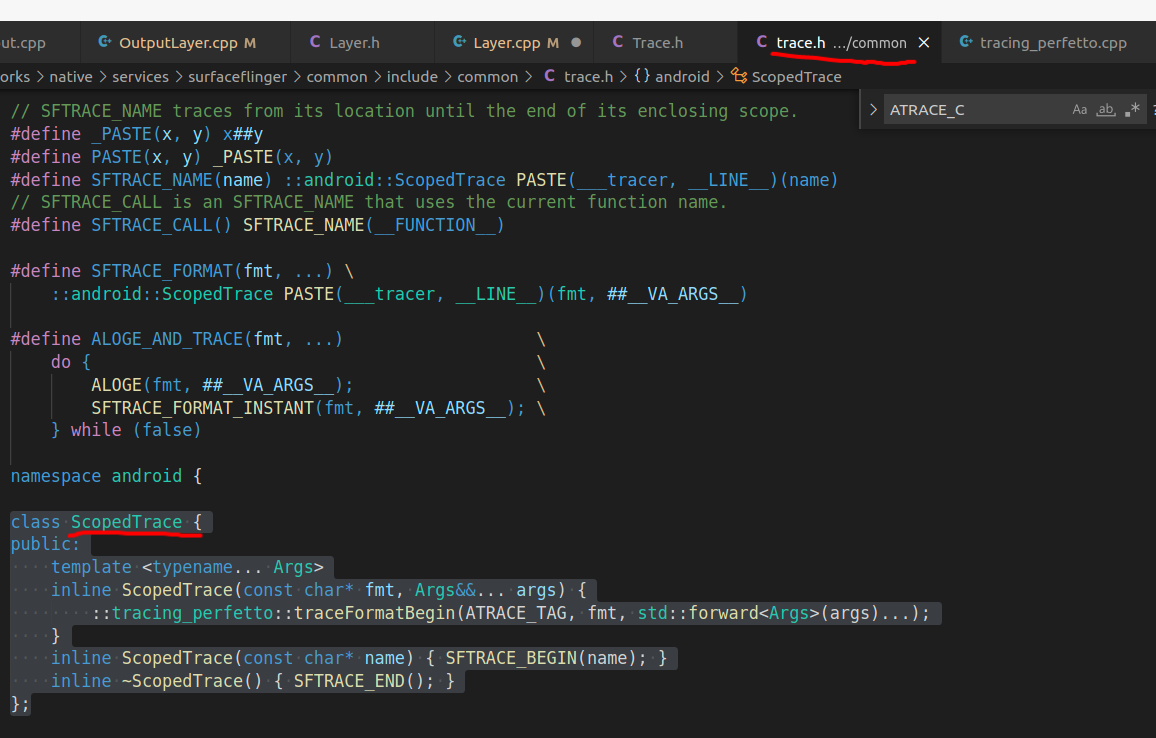Click the comment 'SFTRACE_CALL is an SFTRACE_NAME'

197,202
